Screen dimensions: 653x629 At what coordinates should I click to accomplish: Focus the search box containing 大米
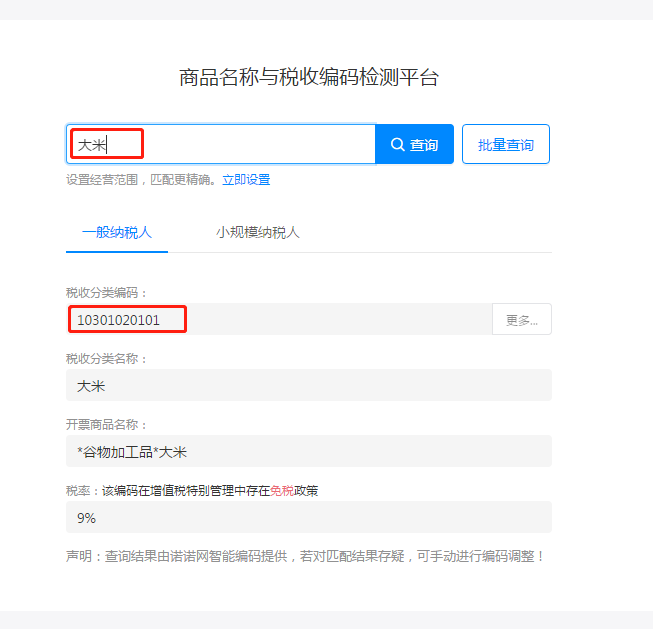220,145
